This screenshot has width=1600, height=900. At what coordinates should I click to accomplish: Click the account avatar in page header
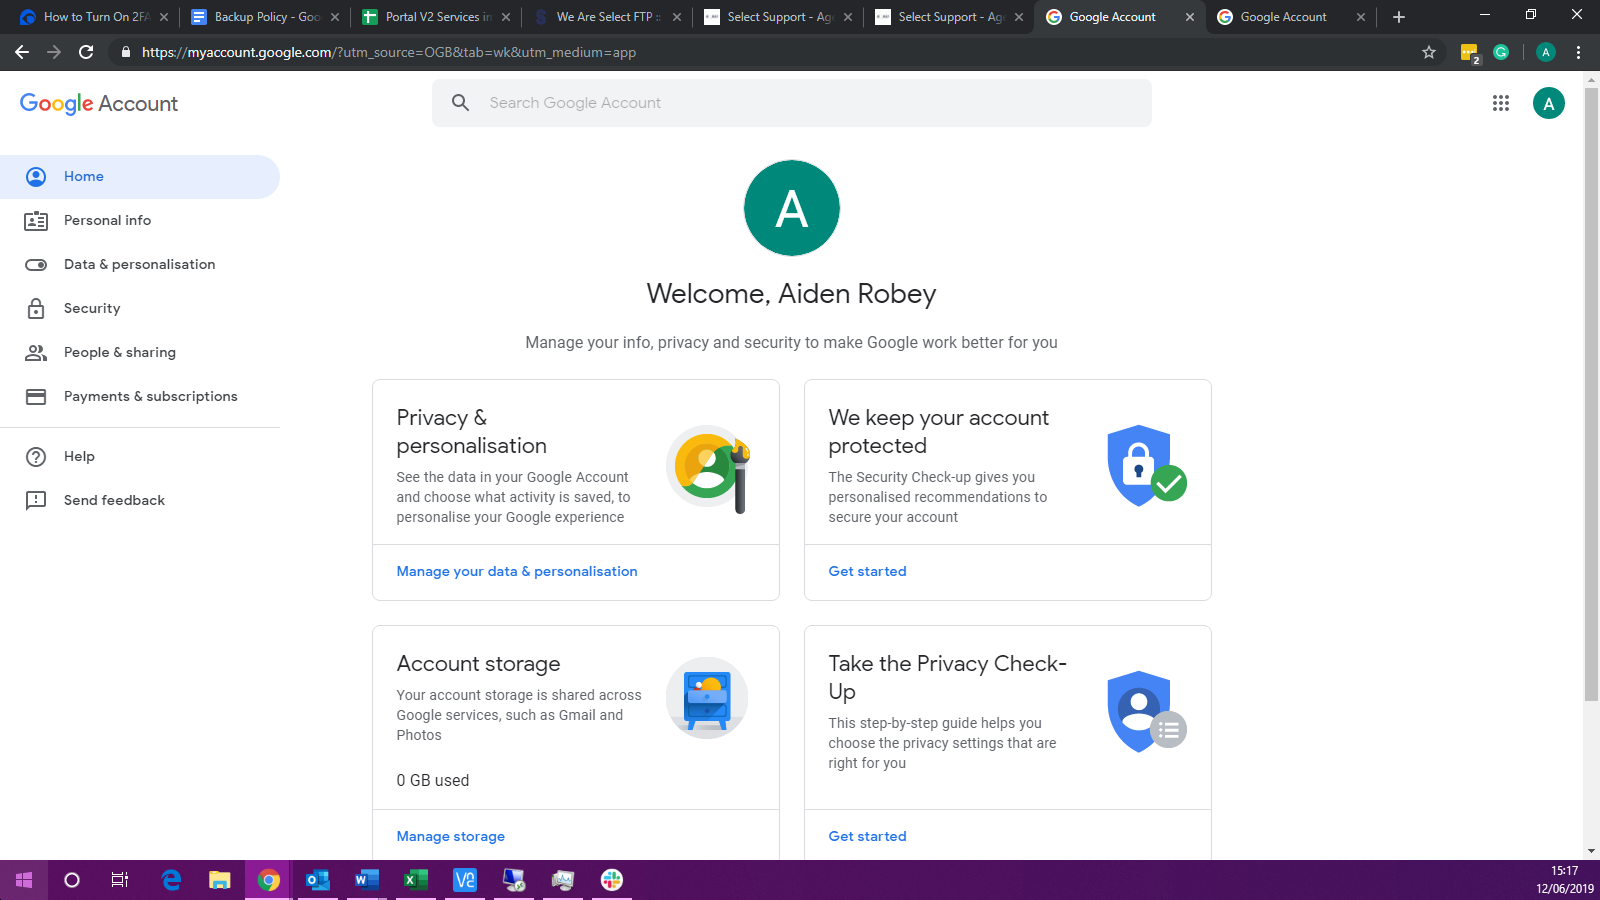[x=1548, y=103]
